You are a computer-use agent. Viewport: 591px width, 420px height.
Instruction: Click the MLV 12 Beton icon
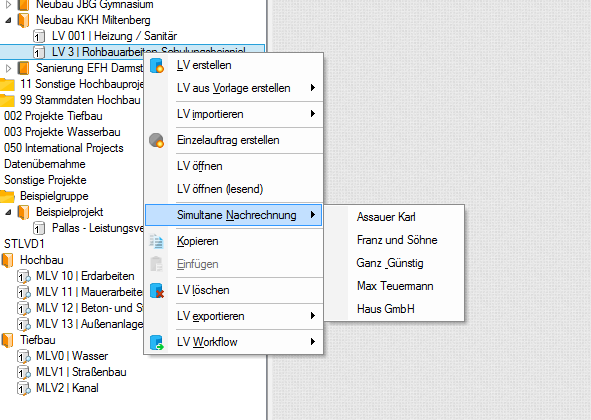pos(24,308)
